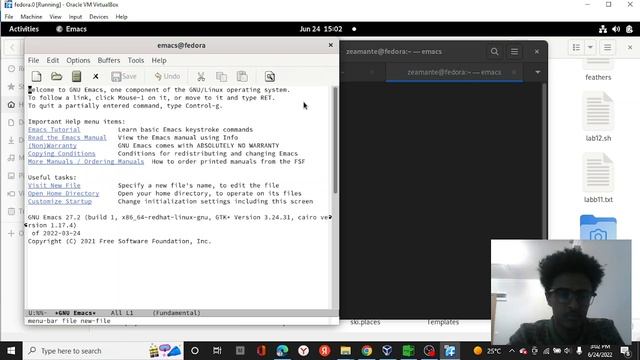Search forward with Emacs magnifier icon

[x=269, y=76]
